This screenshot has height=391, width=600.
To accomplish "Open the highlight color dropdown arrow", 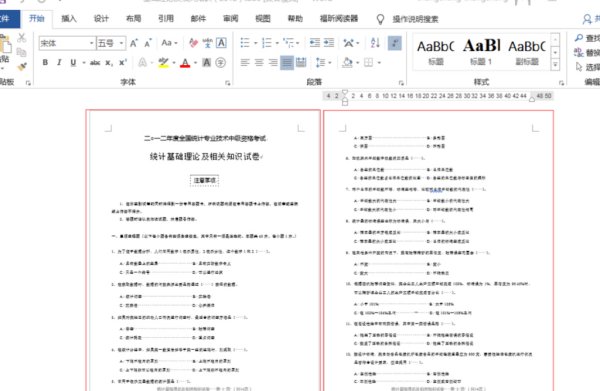I will [174, 63].
